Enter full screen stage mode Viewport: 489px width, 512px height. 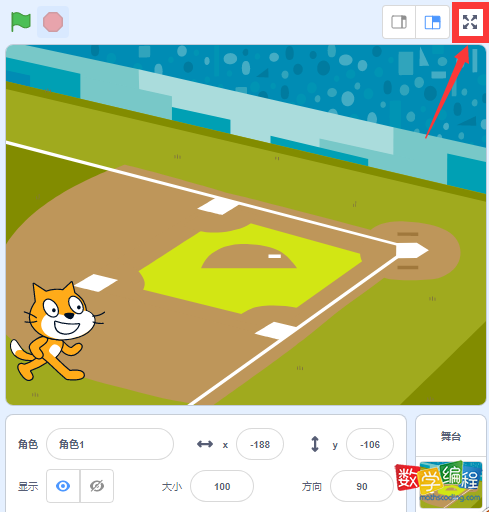(470, 22)
